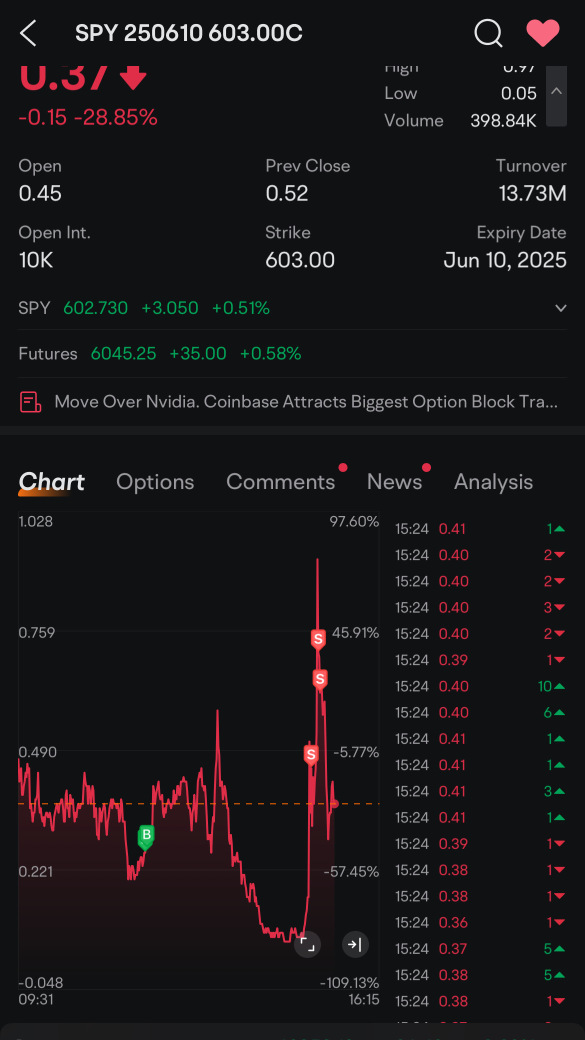585x1040 pixels.
Task: Select the trade row with volume 6
Action: [x=480, y=712]
